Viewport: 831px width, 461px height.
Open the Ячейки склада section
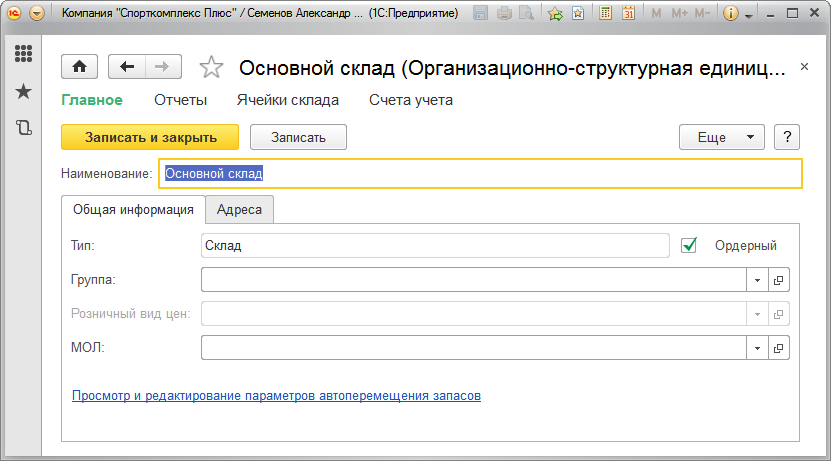click(288, 100)
